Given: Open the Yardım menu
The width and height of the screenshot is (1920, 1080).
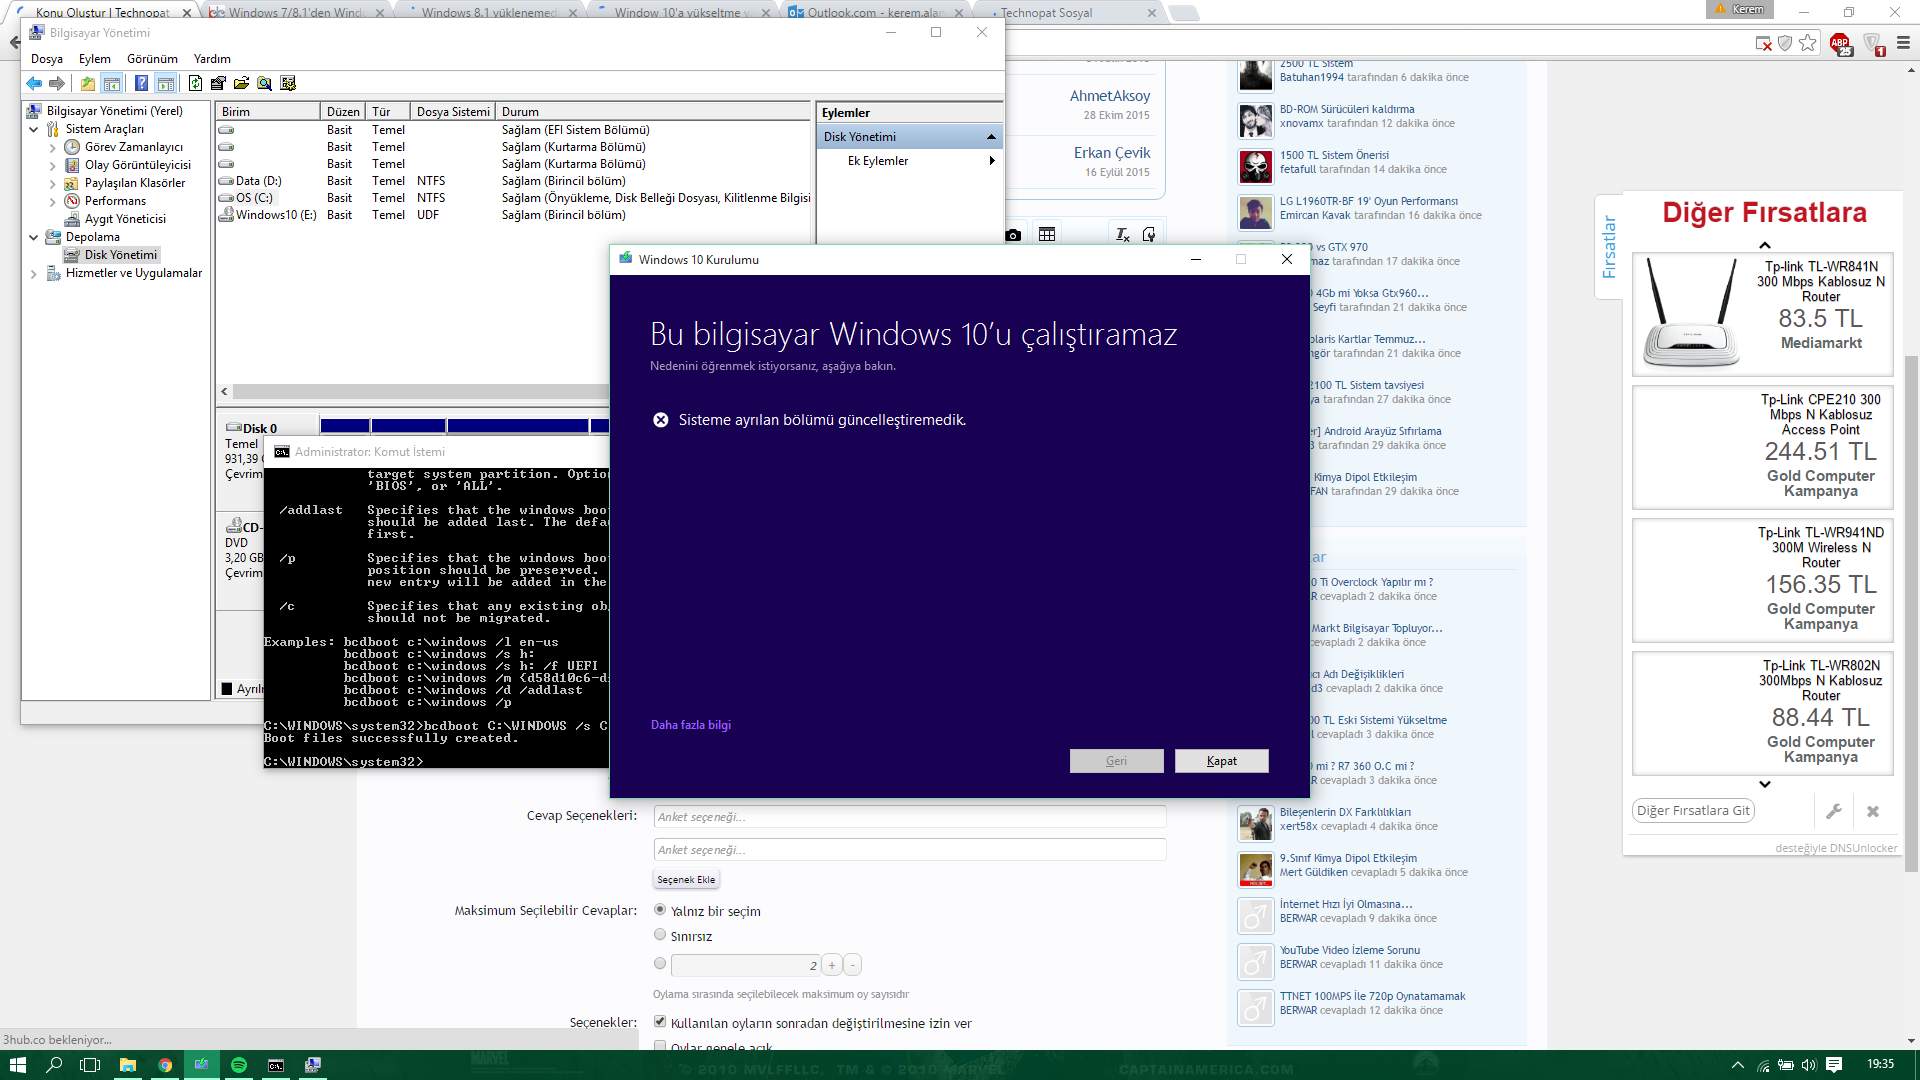Looking at the screenshot, I should 212,59.
